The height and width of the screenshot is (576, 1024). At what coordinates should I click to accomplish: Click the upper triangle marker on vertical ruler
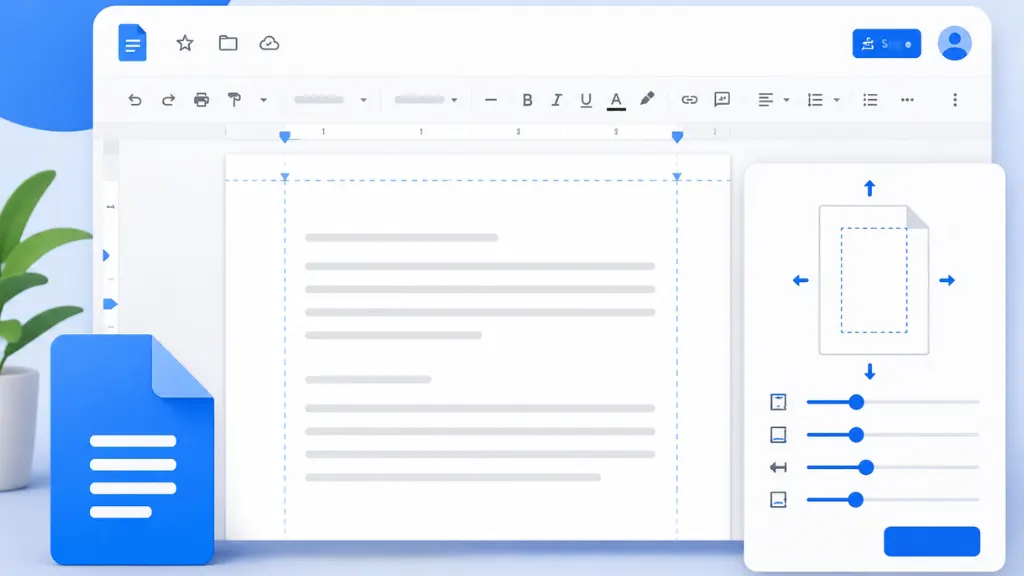pos(106,255)
